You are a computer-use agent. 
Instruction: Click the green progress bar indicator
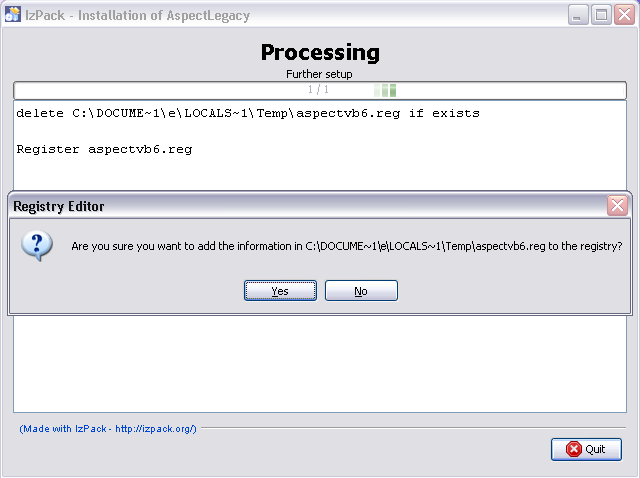tap(385, 90)
